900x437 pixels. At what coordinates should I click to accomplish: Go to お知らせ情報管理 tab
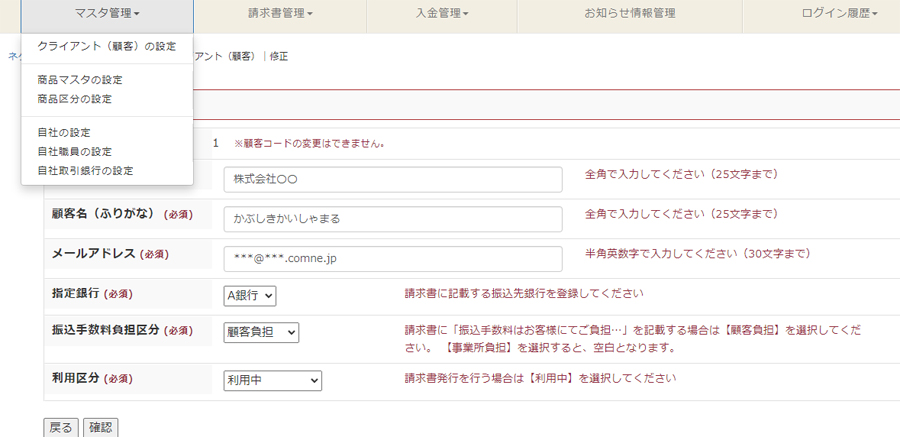(629, 14)
